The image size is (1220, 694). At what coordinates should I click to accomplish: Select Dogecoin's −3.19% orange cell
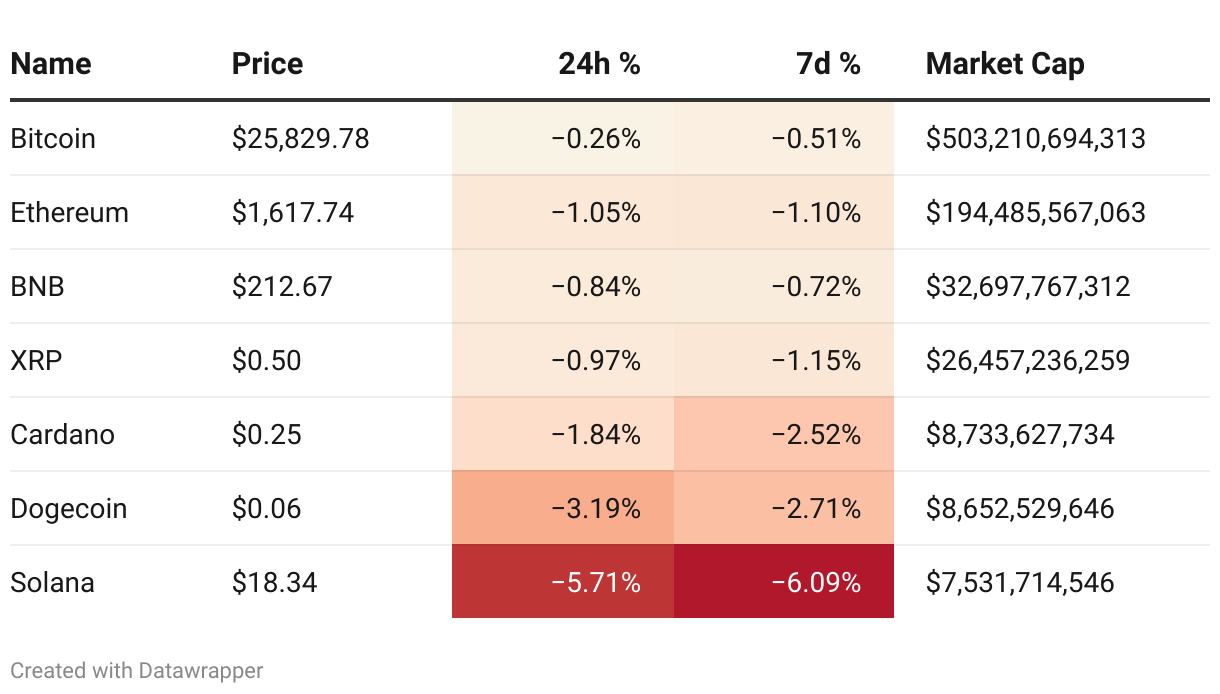[x=563, y=508]
